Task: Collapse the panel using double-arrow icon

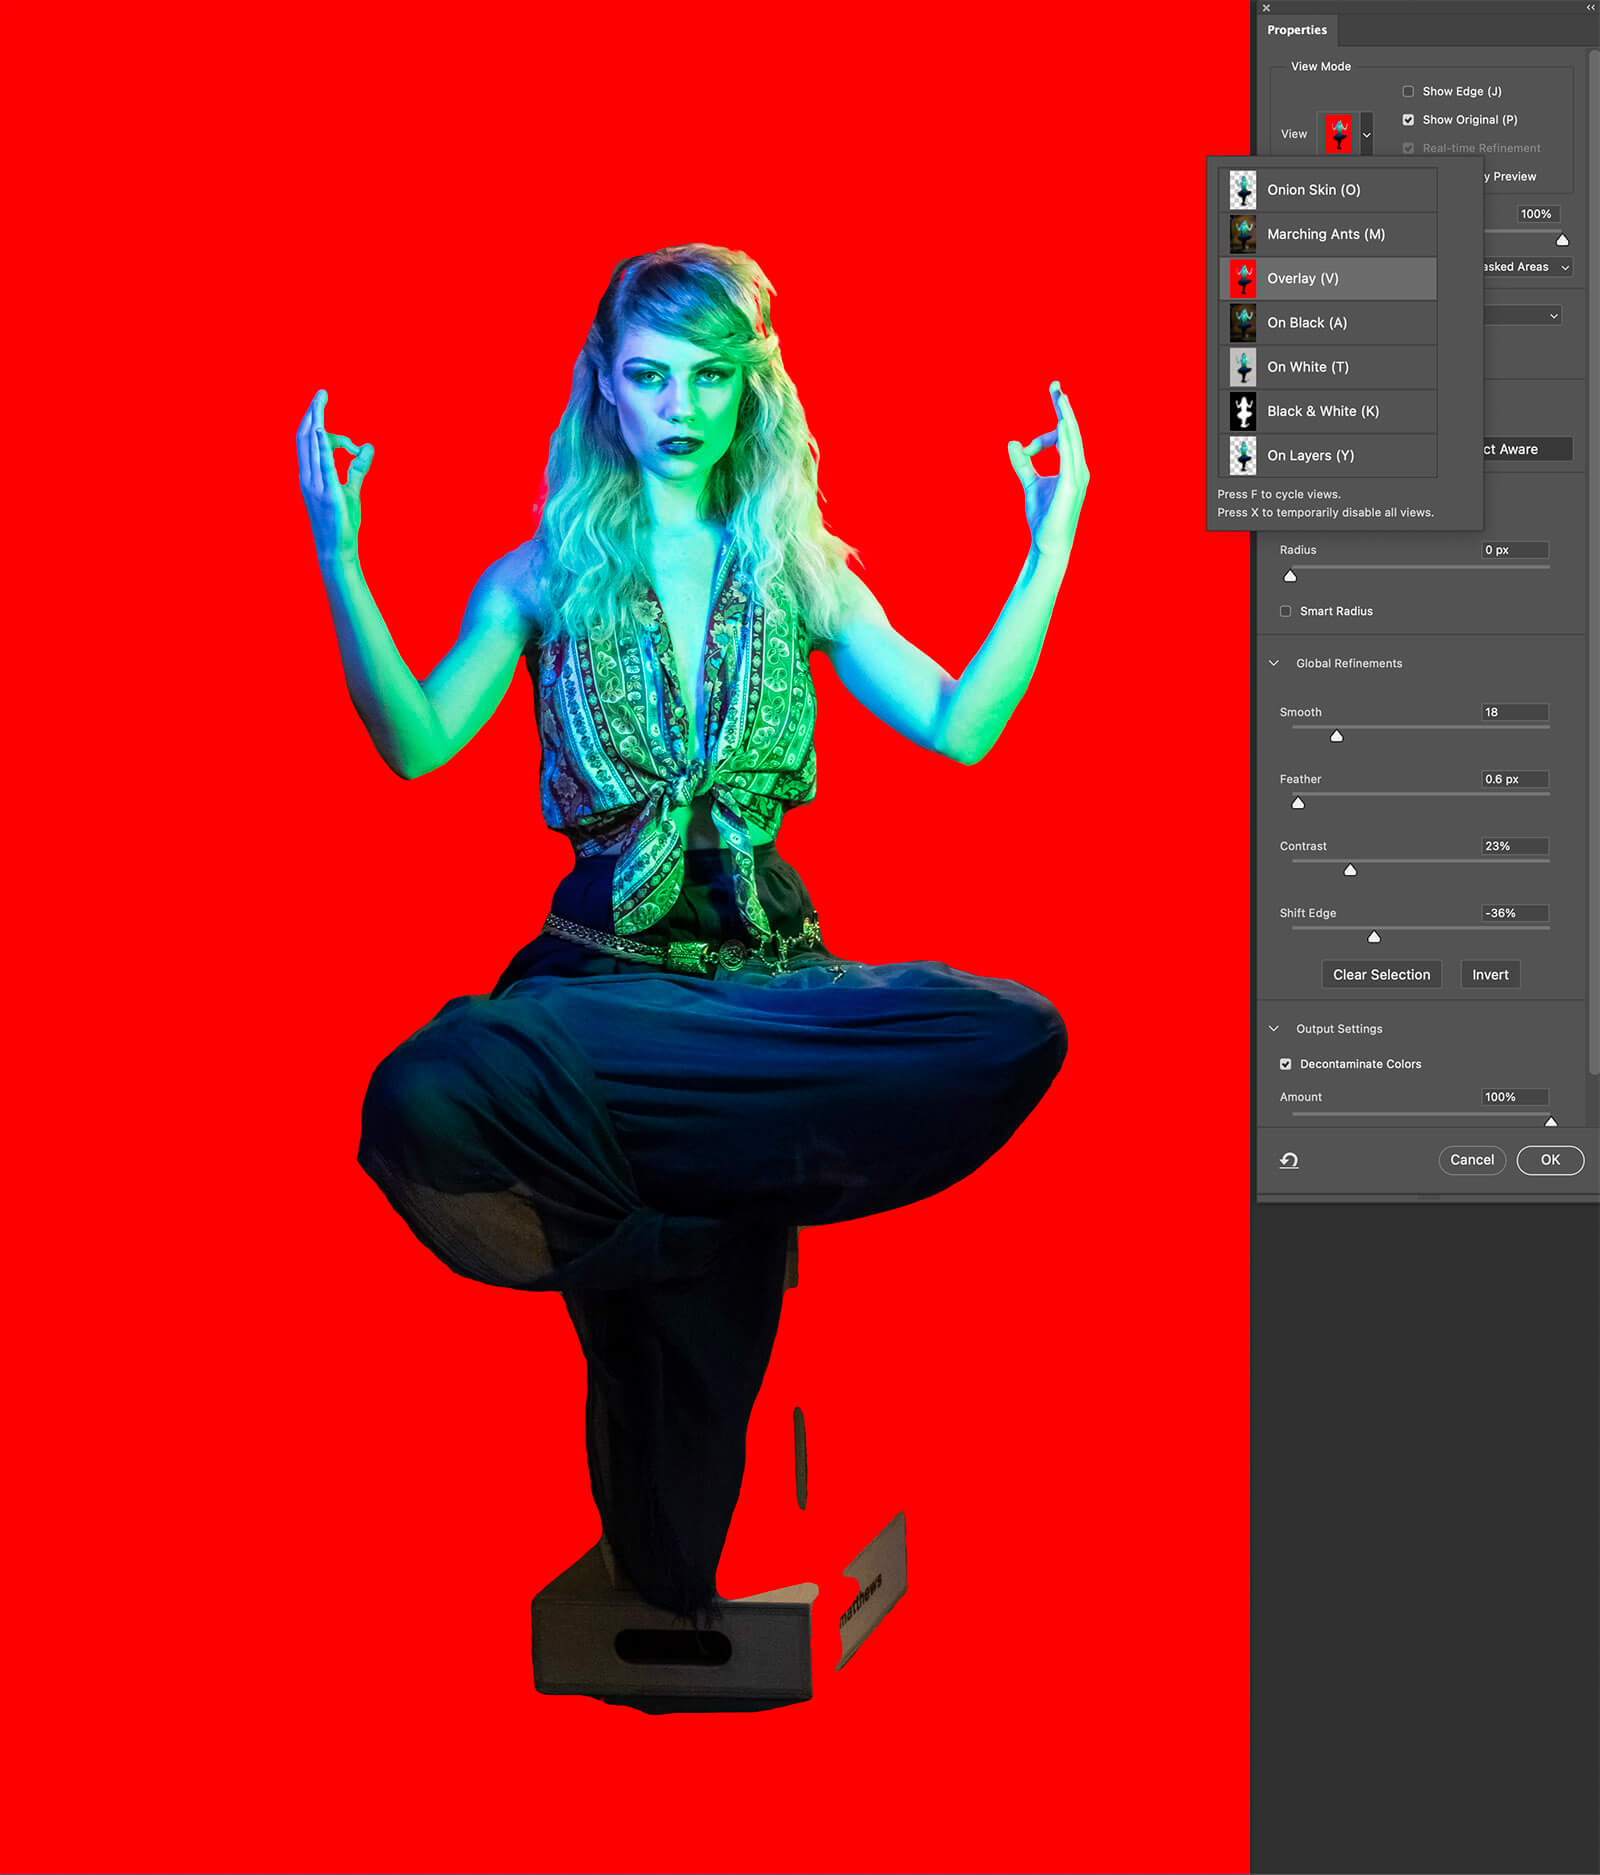Action: (1590, 8)
